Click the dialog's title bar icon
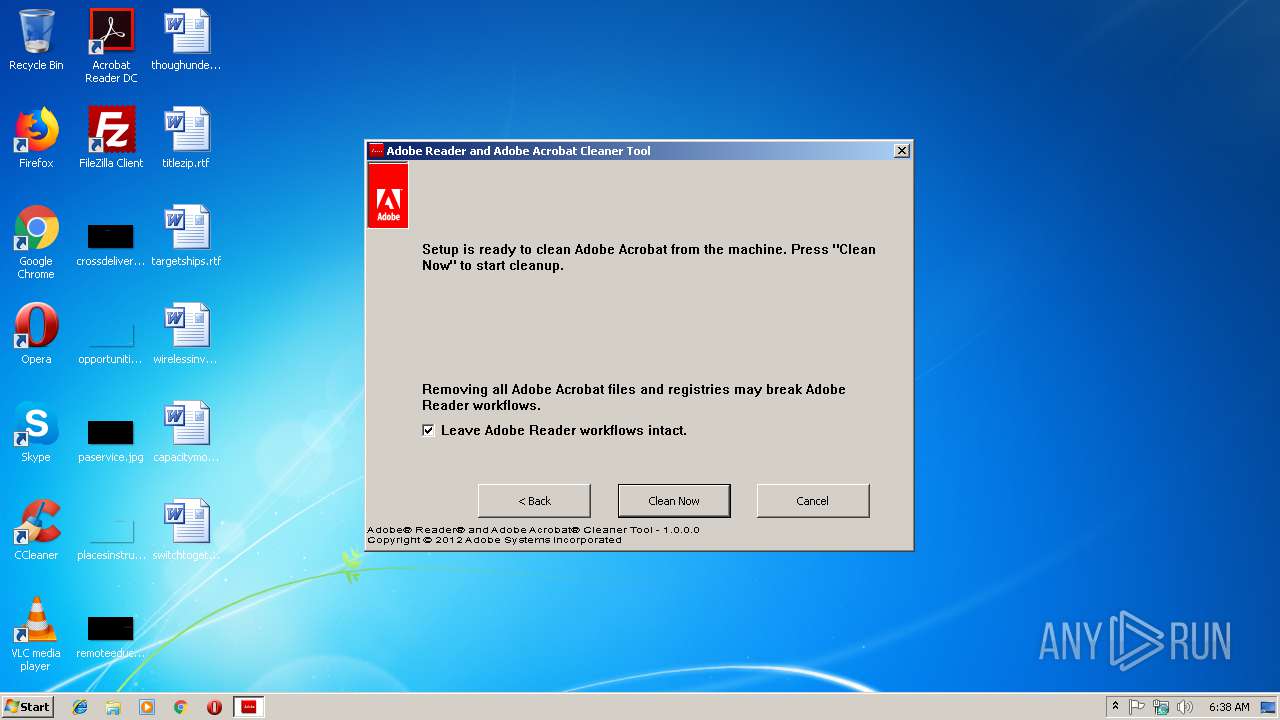The height and width of the screenshot is (720, 1280). [x=376, y=151]
